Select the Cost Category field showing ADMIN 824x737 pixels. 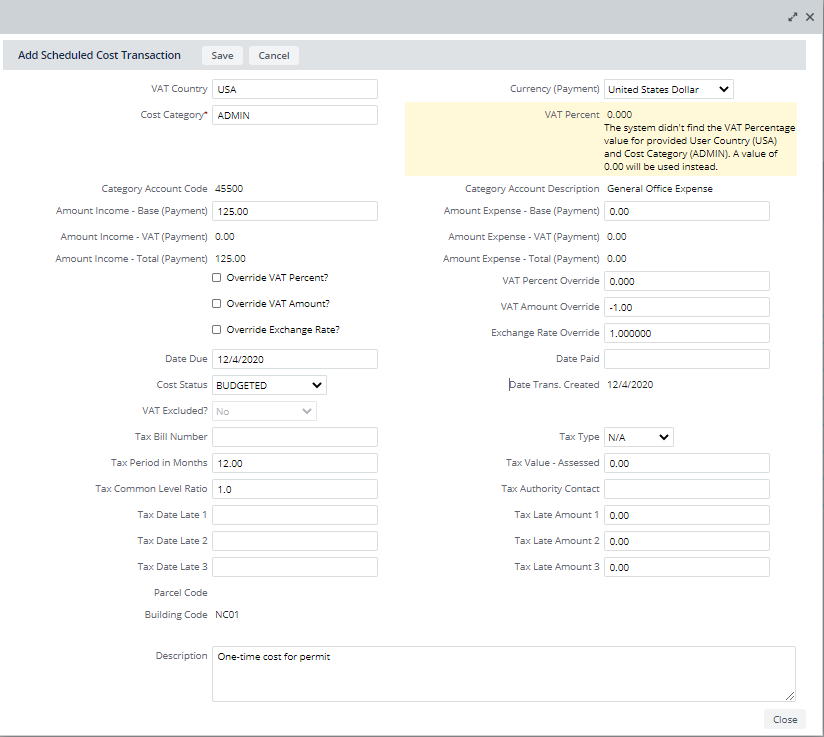pos(294,114)
